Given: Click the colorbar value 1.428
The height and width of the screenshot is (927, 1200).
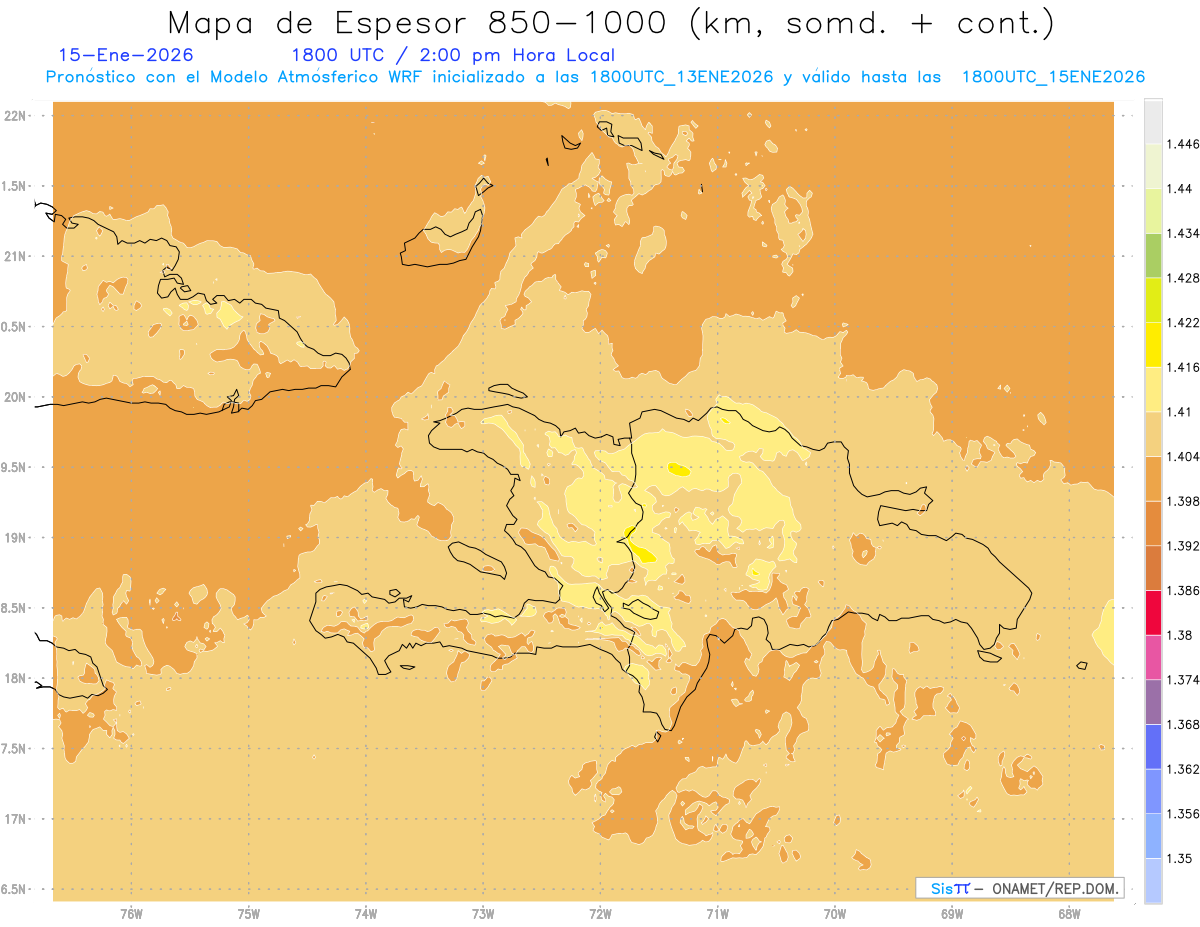Looking at the screenshot, I should 1185,278.
